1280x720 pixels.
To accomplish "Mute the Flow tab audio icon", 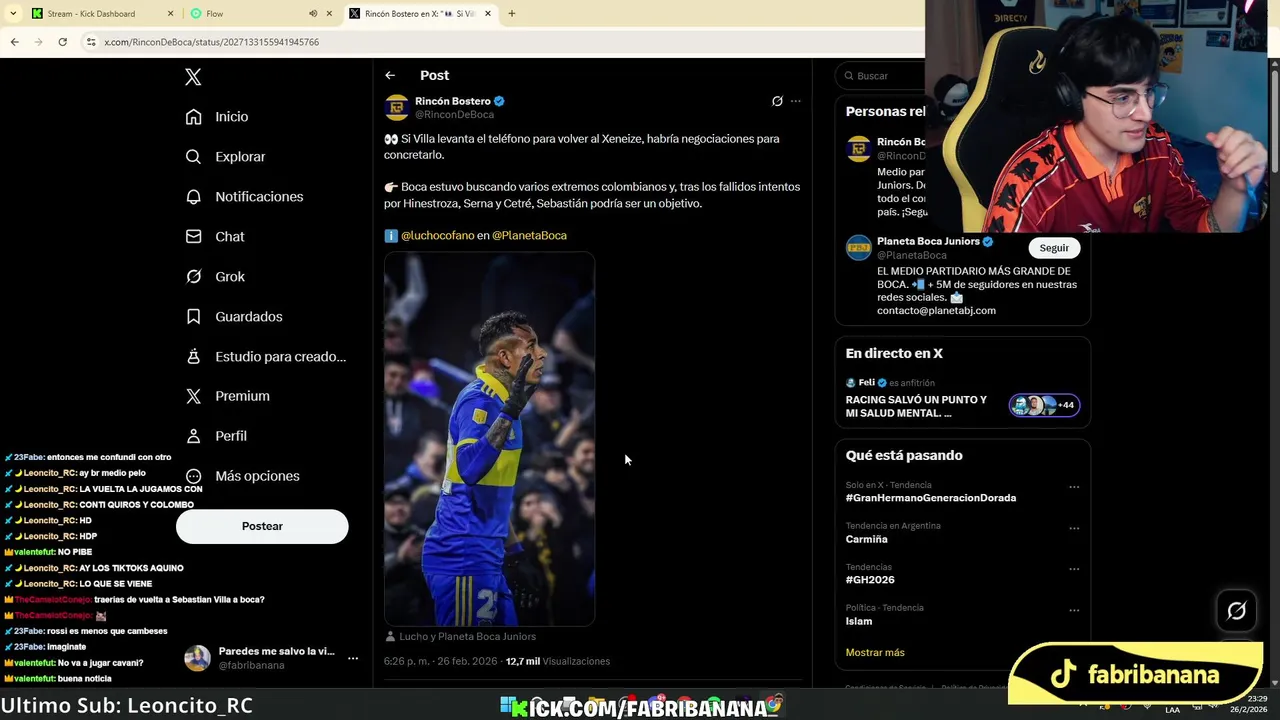I will pos(313,14).
